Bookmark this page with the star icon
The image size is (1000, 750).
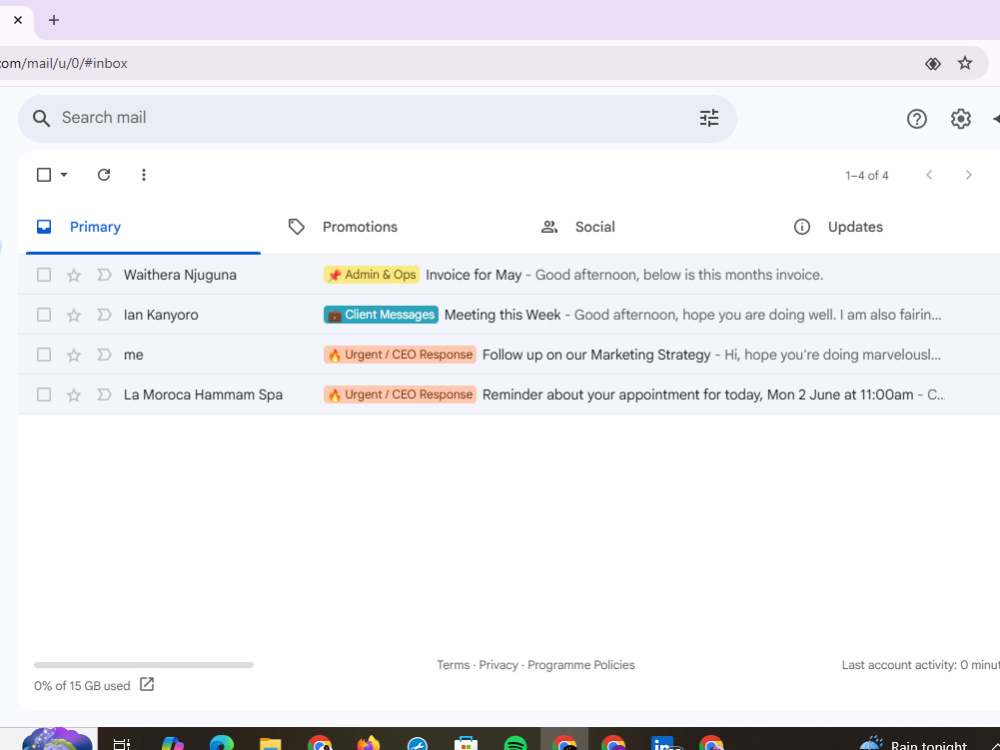965,63
